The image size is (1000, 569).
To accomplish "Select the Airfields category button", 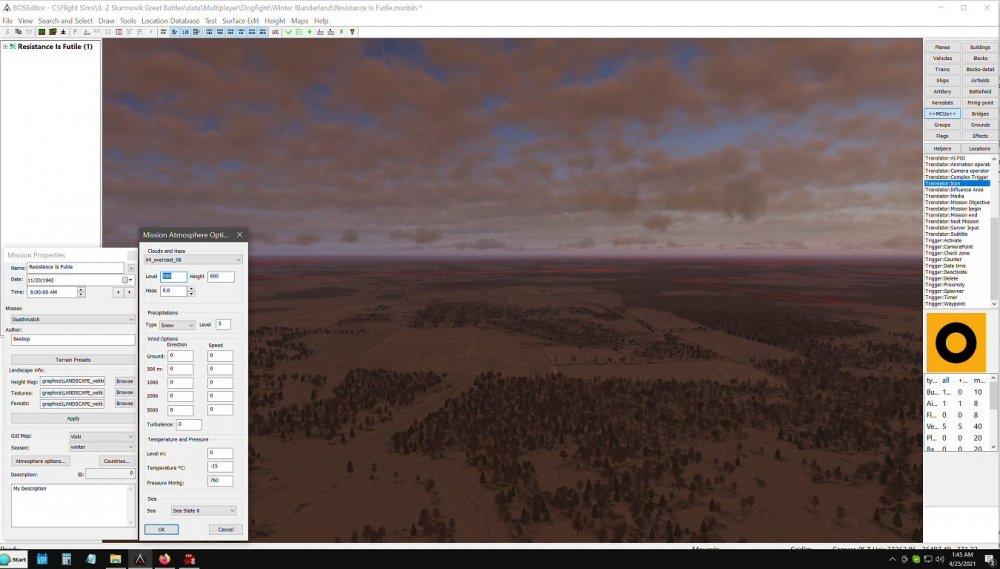I will pos(980,80).
